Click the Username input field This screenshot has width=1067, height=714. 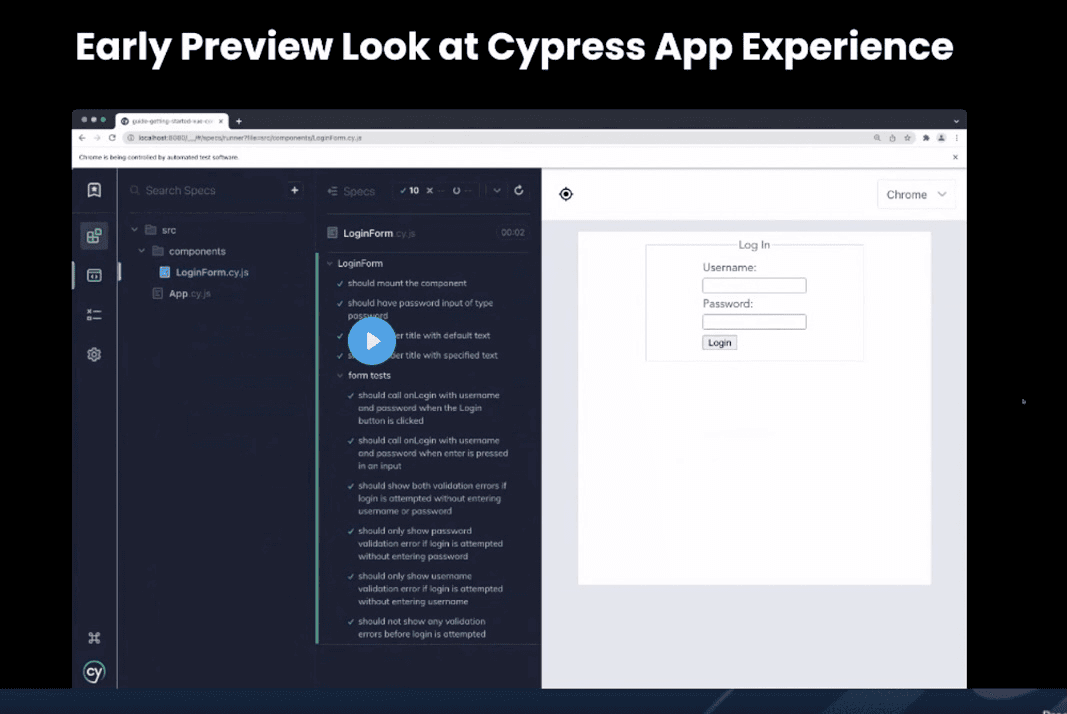click(x=754, y=285)
